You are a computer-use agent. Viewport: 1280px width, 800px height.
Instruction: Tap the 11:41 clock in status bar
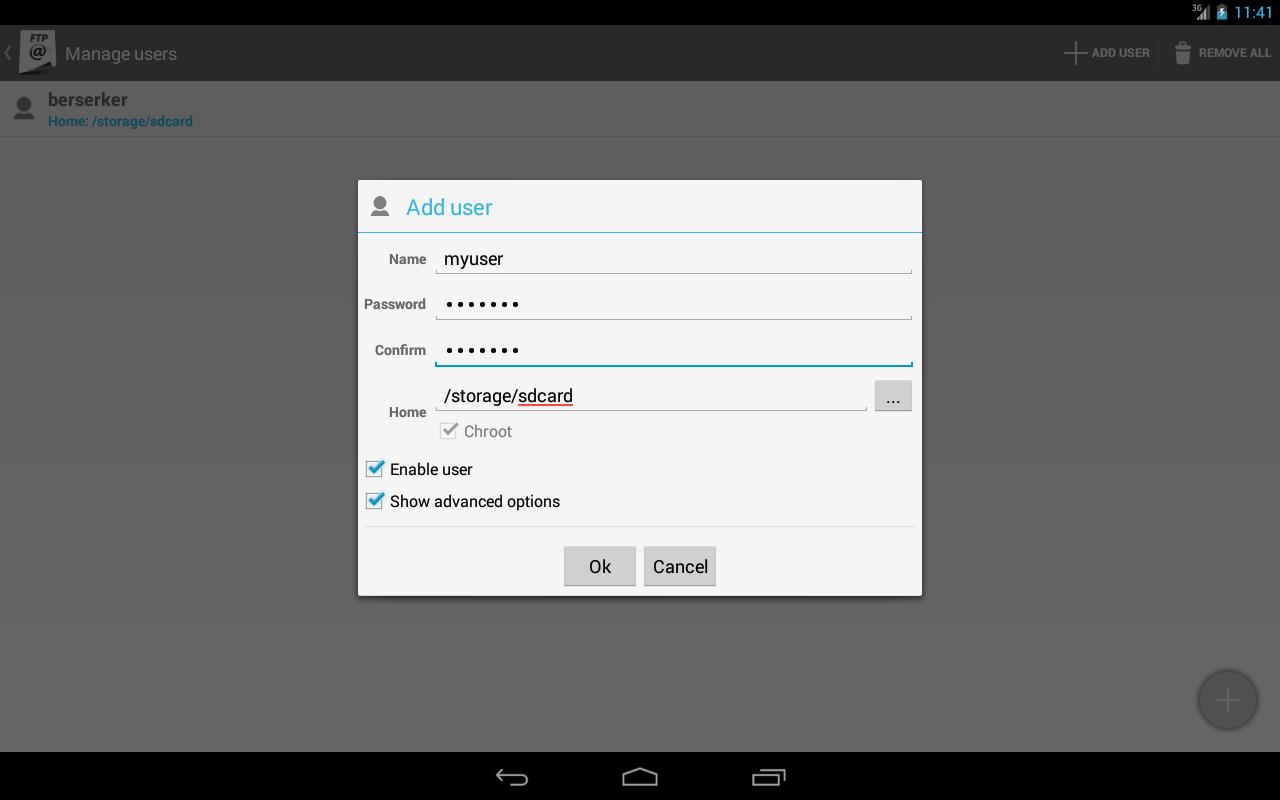pyautogui.click(x=1253, y=13)
